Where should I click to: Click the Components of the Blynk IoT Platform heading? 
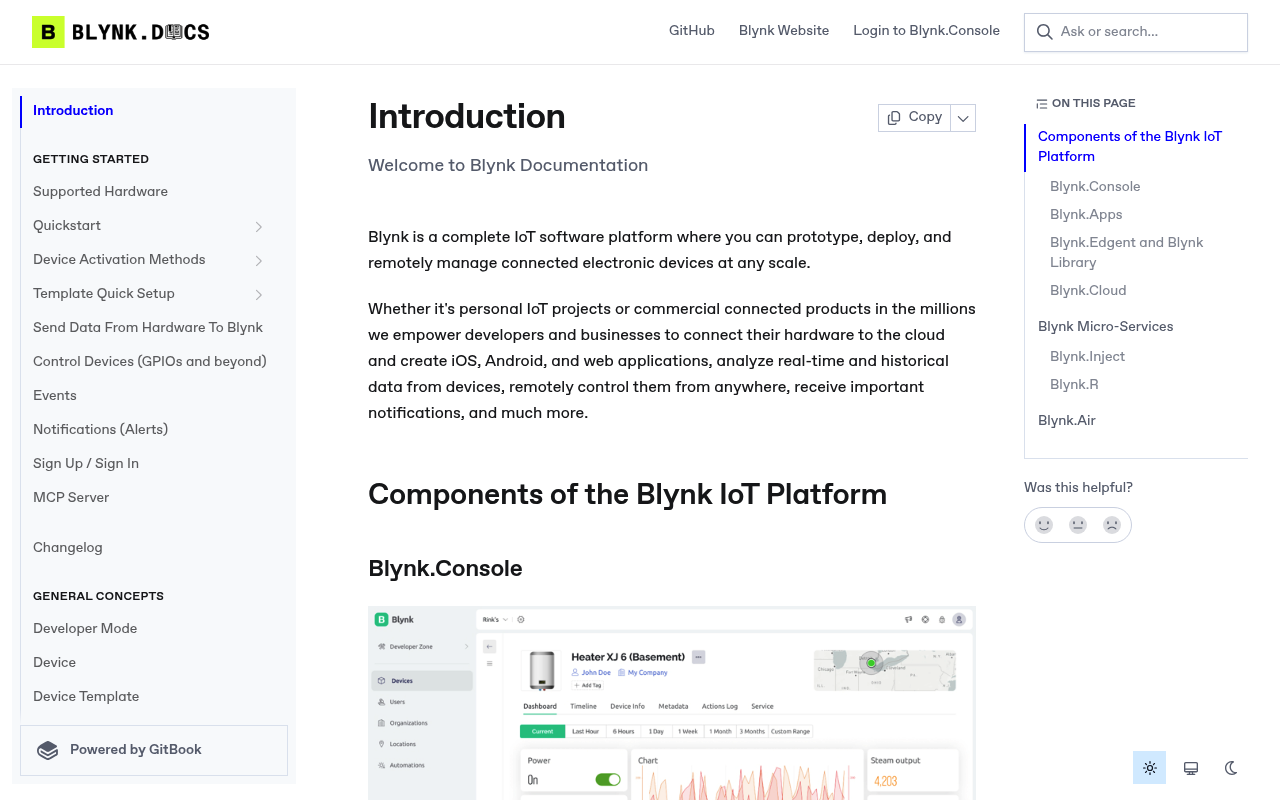coord(627,495)
